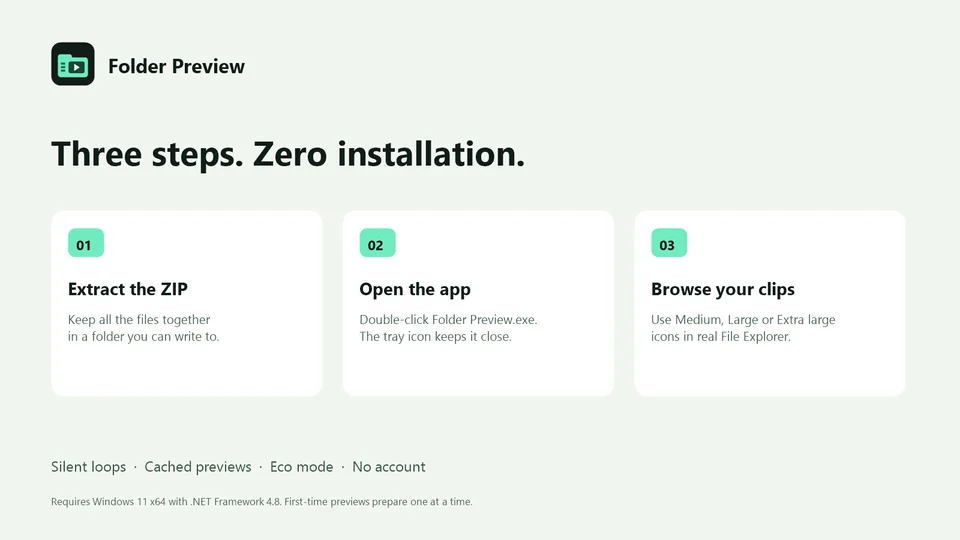Image resolution: width=960 pixels, height=540 pixels.
Task: Click the Silent loops feature label
Action: 89,467
